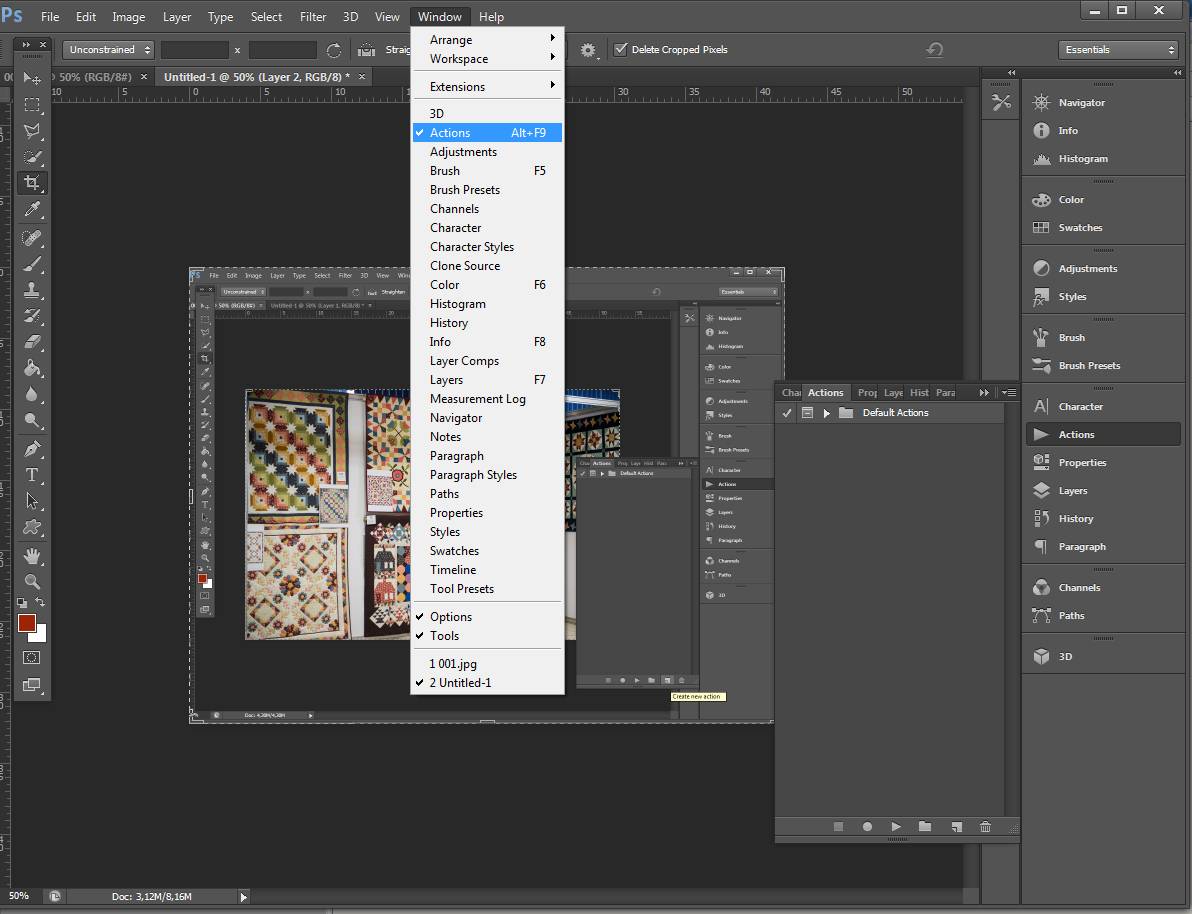Select the Eraser tool
The width and height of the screenshot is (1192, 914).
click(32, 342)
